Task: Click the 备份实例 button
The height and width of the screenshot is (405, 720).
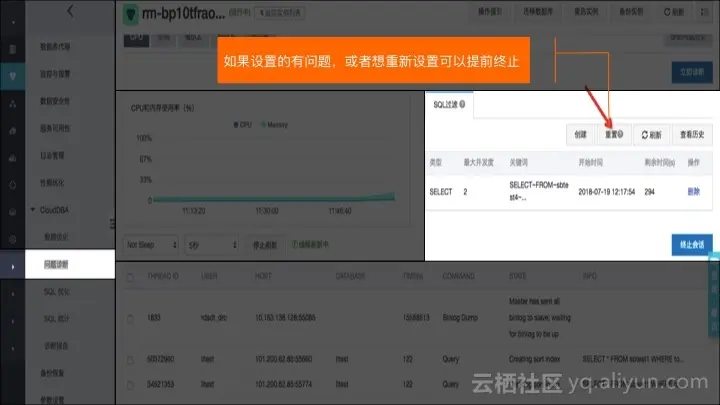Action: [631, 12]
